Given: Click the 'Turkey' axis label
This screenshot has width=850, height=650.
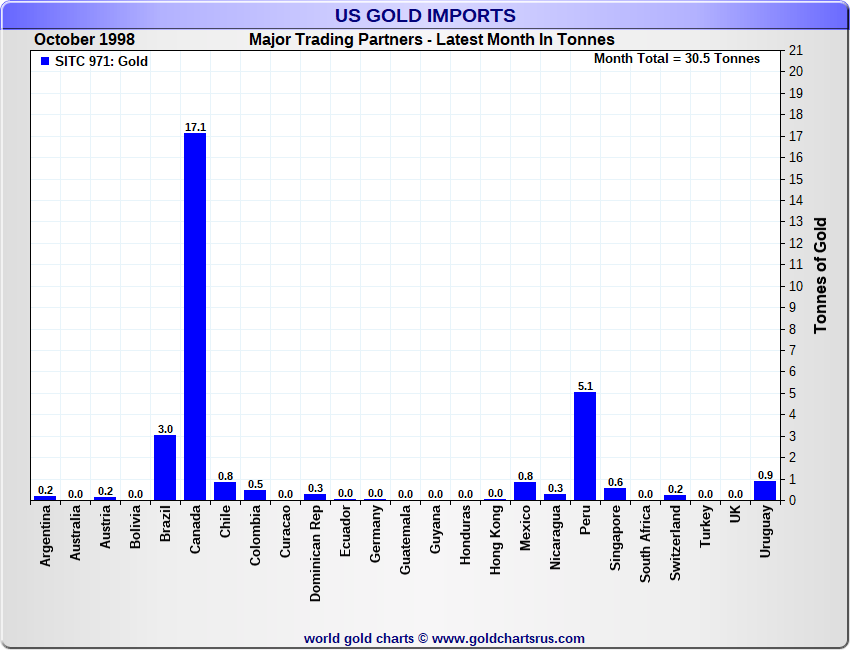Looking at the screenshot, I should 705,526.
